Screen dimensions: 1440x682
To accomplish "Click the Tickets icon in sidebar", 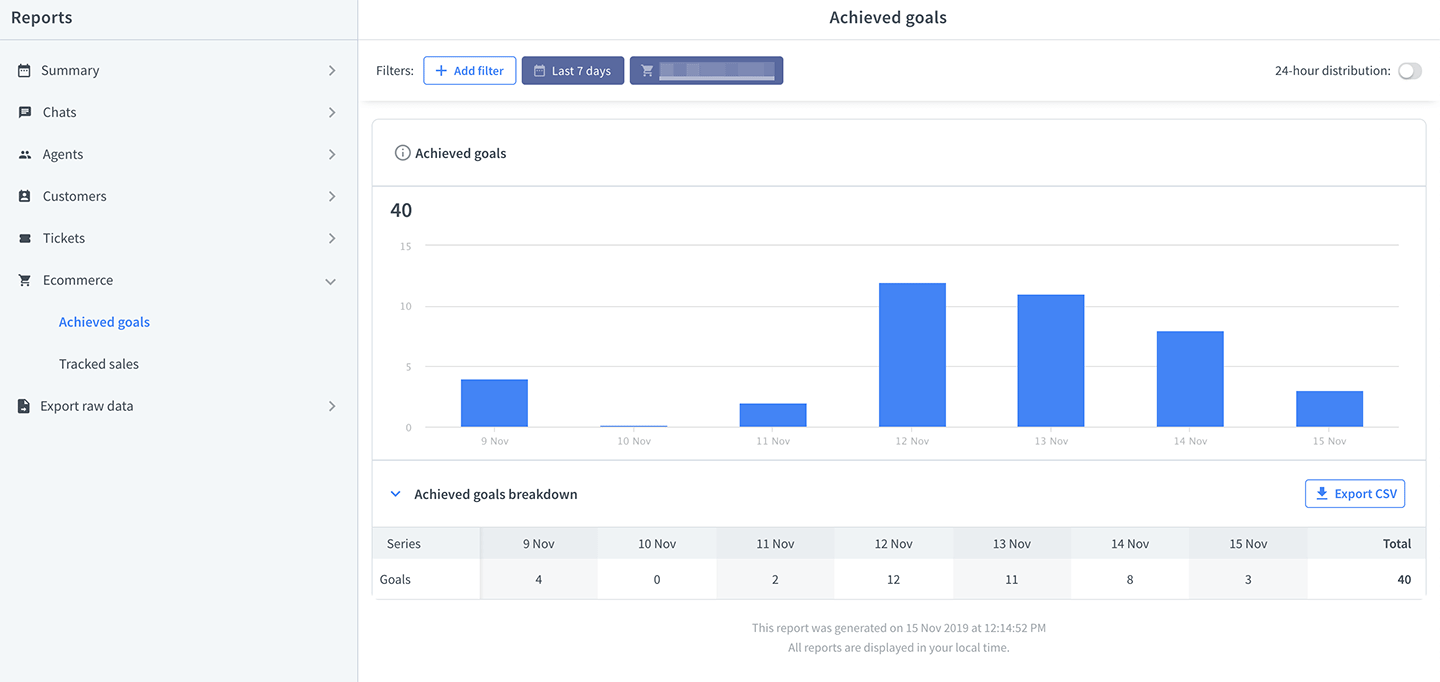I will [25, 239].
